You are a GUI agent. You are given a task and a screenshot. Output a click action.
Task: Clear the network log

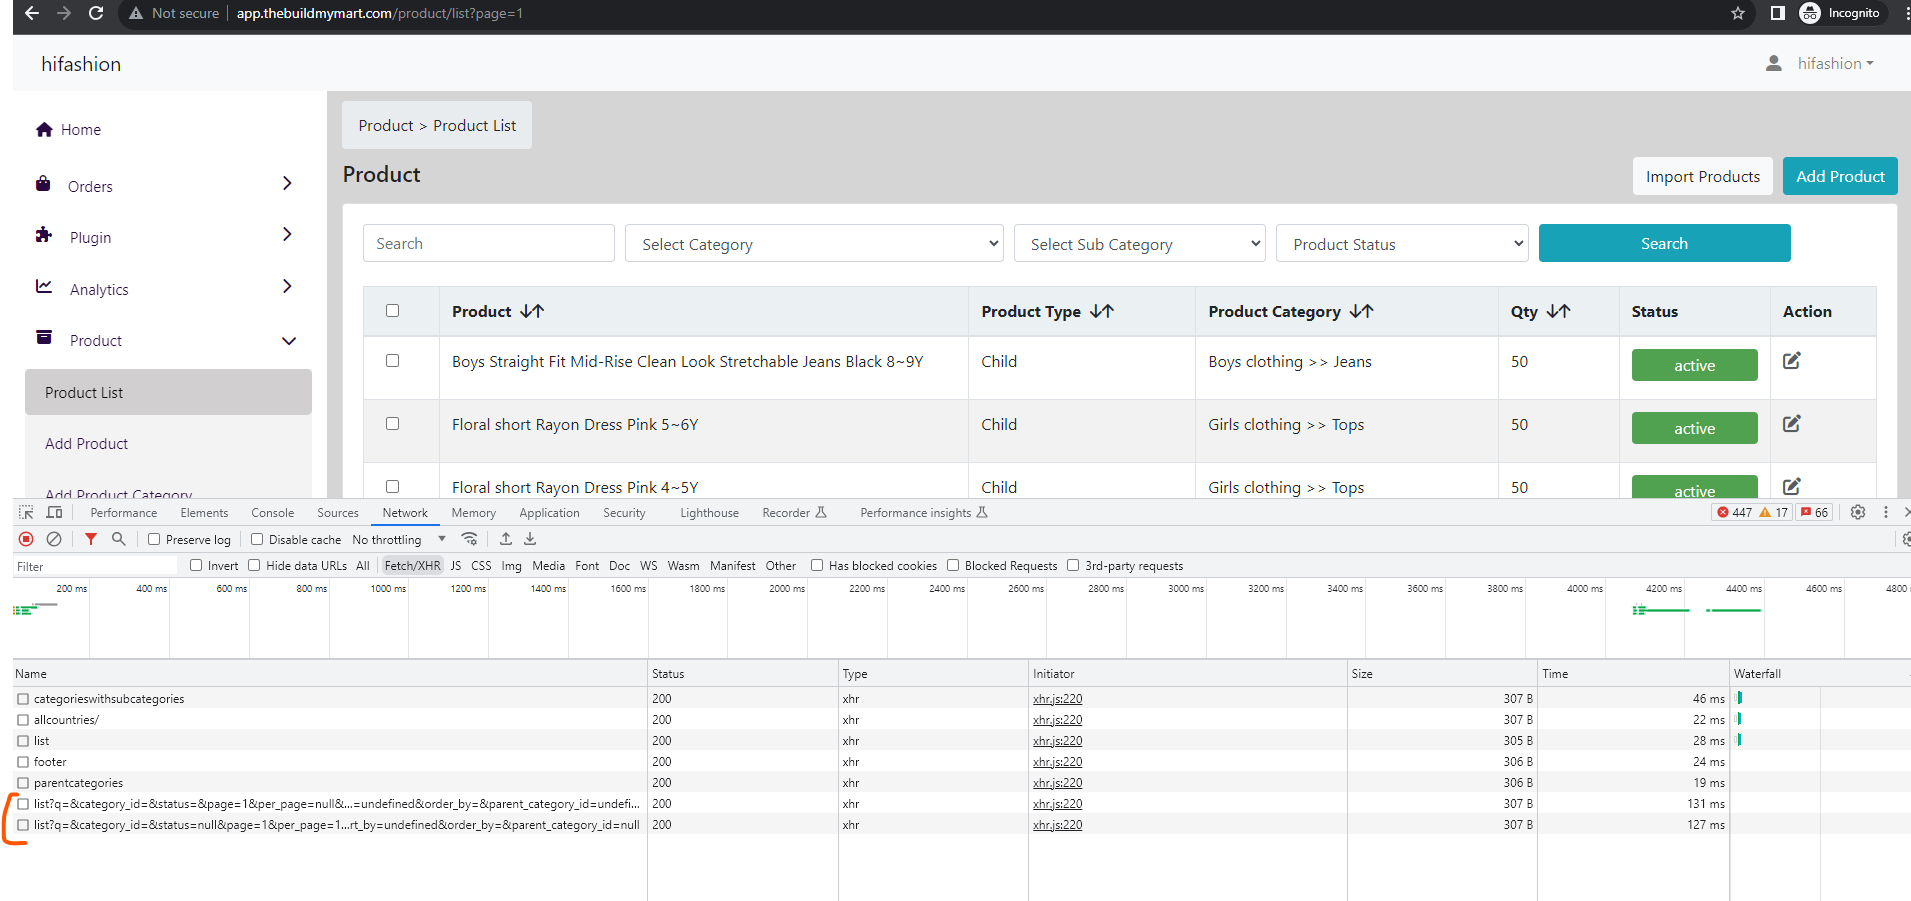pos(54,539)
